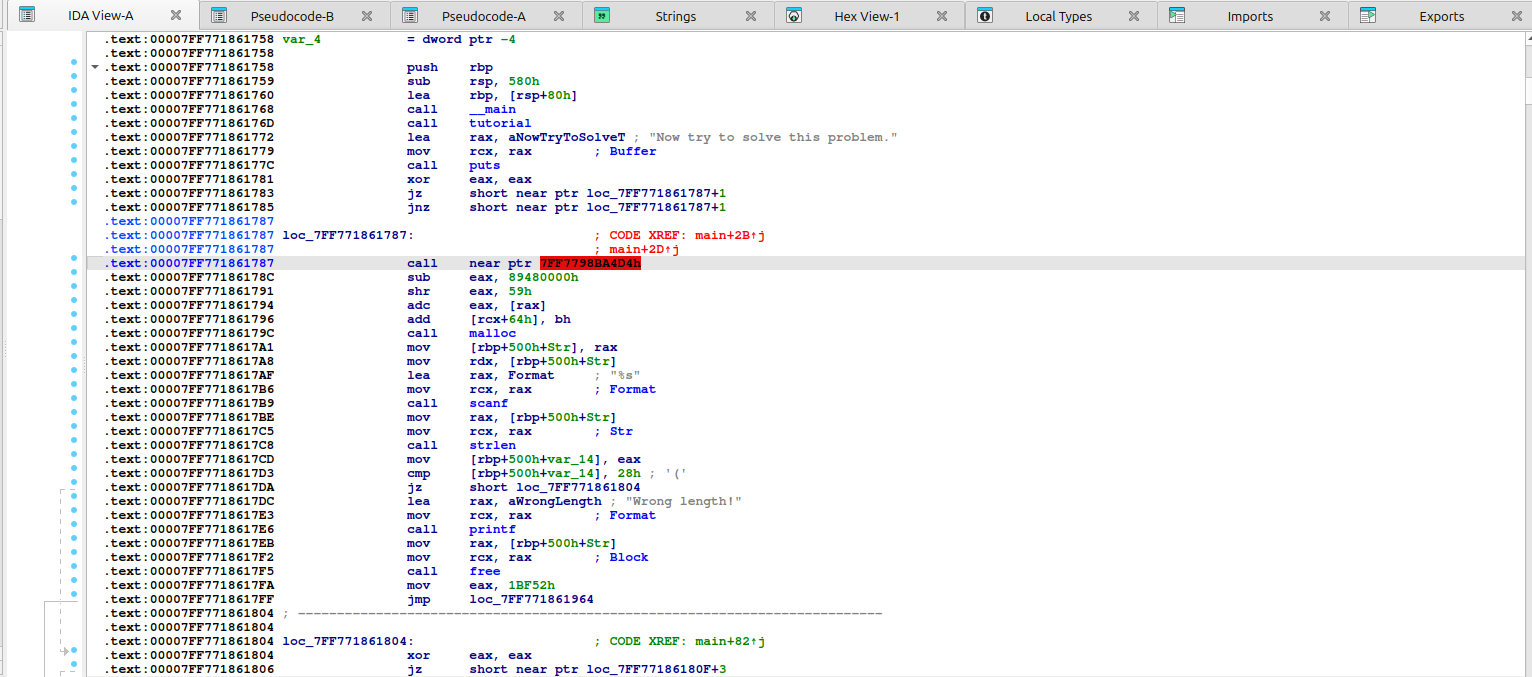Collapse the main function at push rbp

tap(95, 67)
